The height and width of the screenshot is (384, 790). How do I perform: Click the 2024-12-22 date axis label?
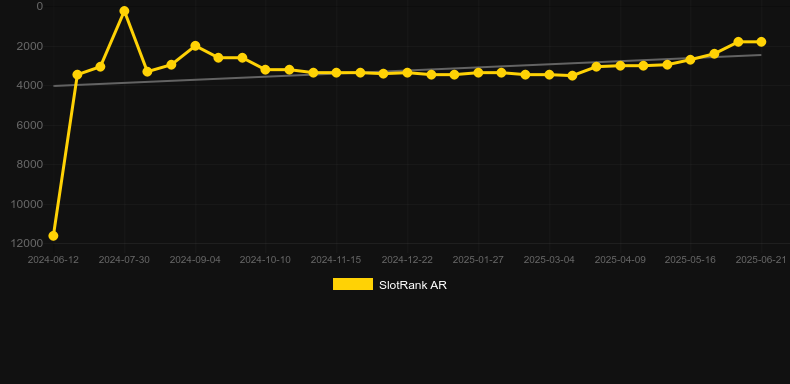point(407,260)
